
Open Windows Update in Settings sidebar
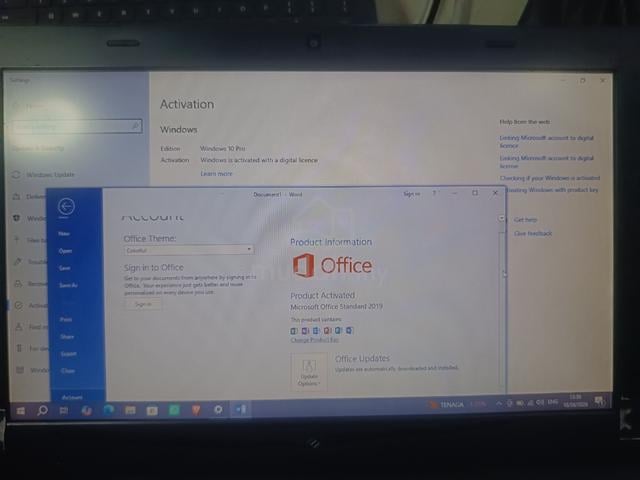[50, 175]
